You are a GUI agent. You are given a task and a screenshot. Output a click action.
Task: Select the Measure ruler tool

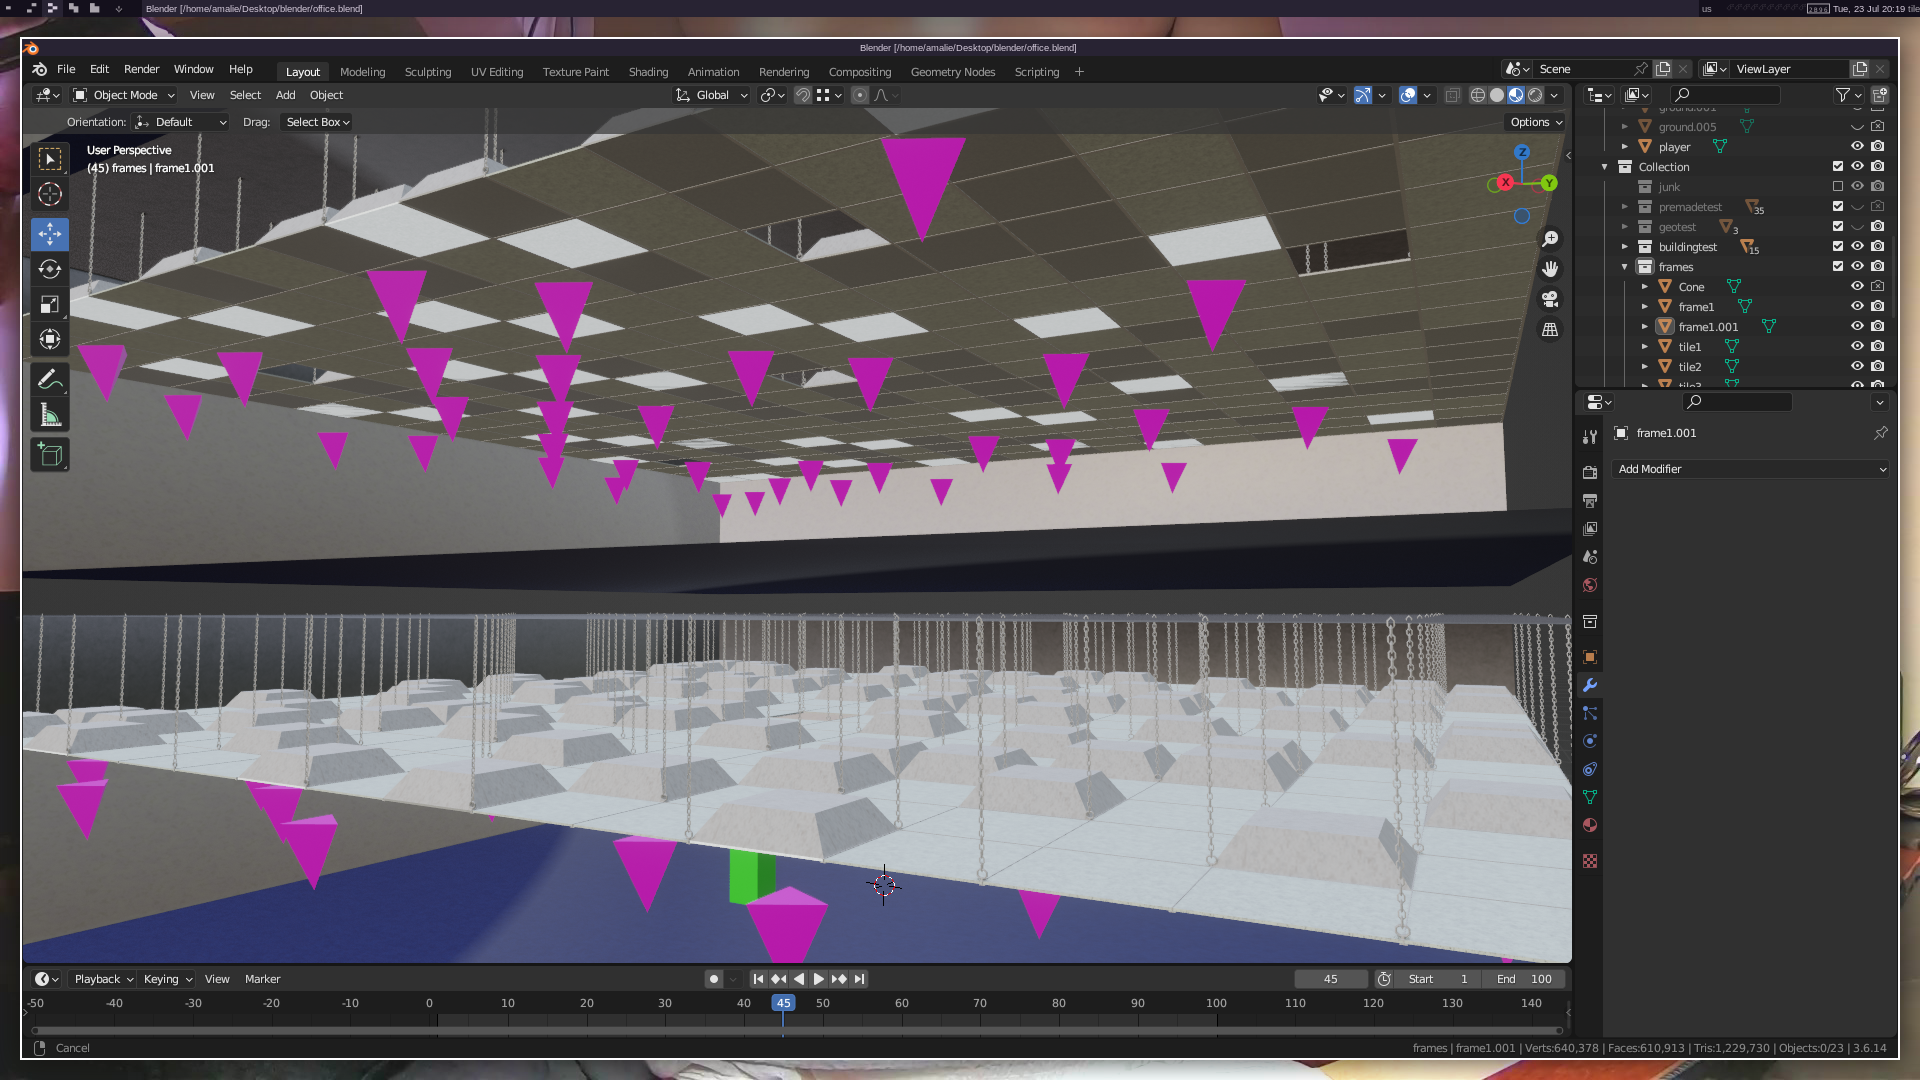[x=50, y=416]
